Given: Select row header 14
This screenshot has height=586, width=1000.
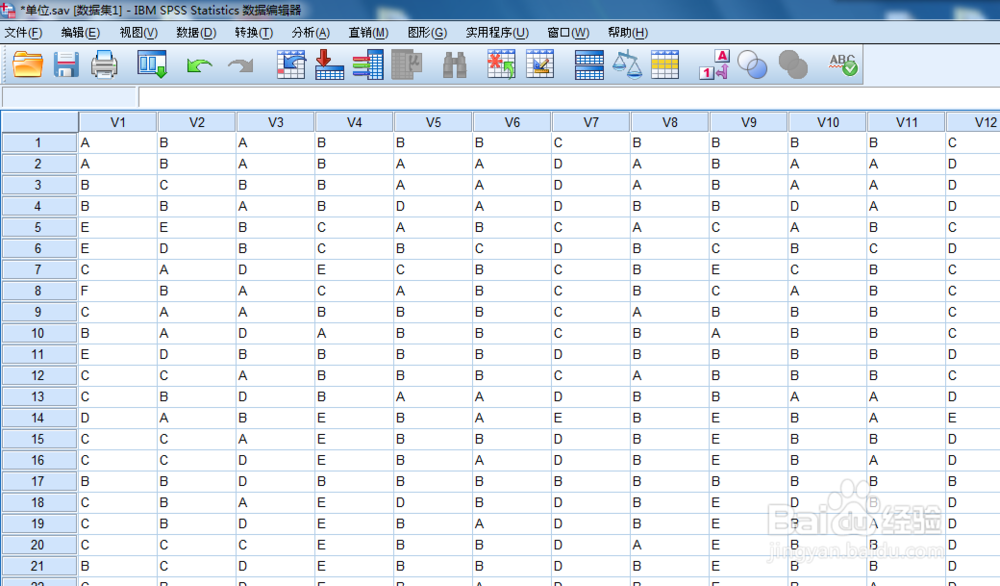Looking at the screenshot, I should [39, 418].
